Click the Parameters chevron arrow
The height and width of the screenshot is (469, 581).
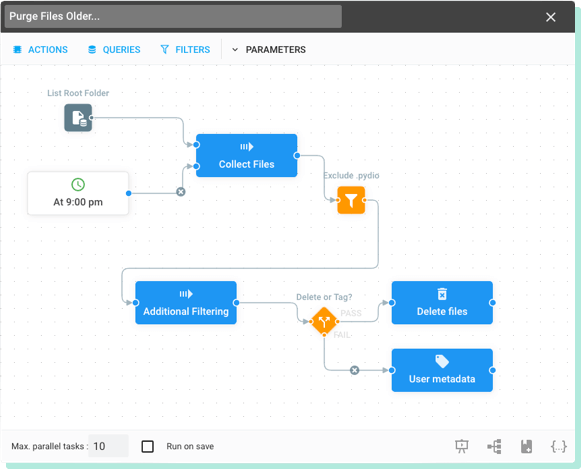point(235,50)
